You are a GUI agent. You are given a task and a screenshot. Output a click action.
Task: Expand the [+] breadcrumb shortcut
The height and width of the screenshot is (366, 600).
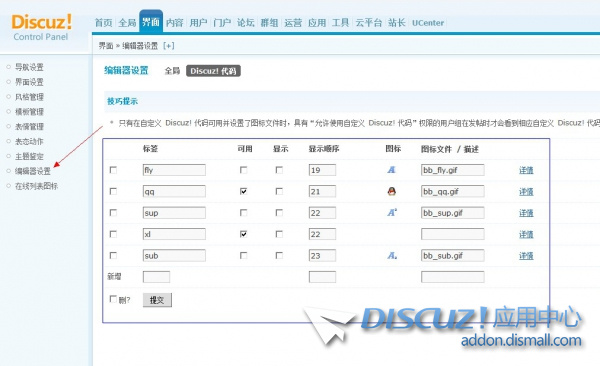pos(168,46)
